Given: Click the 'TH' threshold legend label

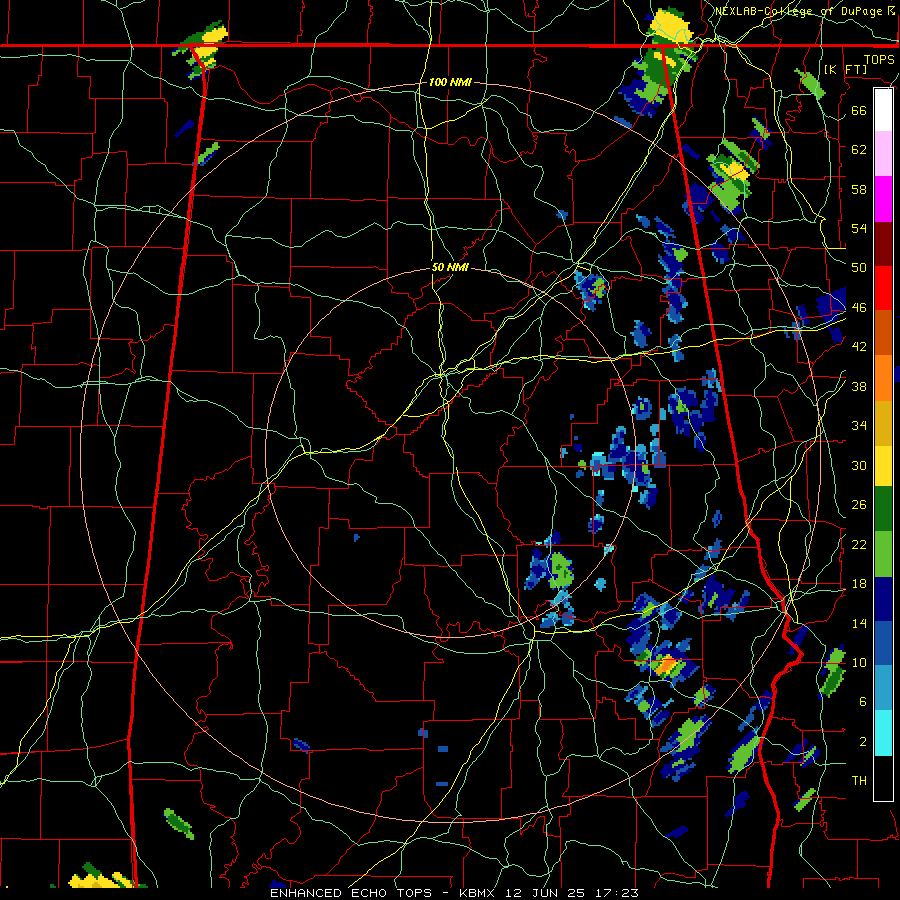Looking at the screenshot, I should (859, 781).
